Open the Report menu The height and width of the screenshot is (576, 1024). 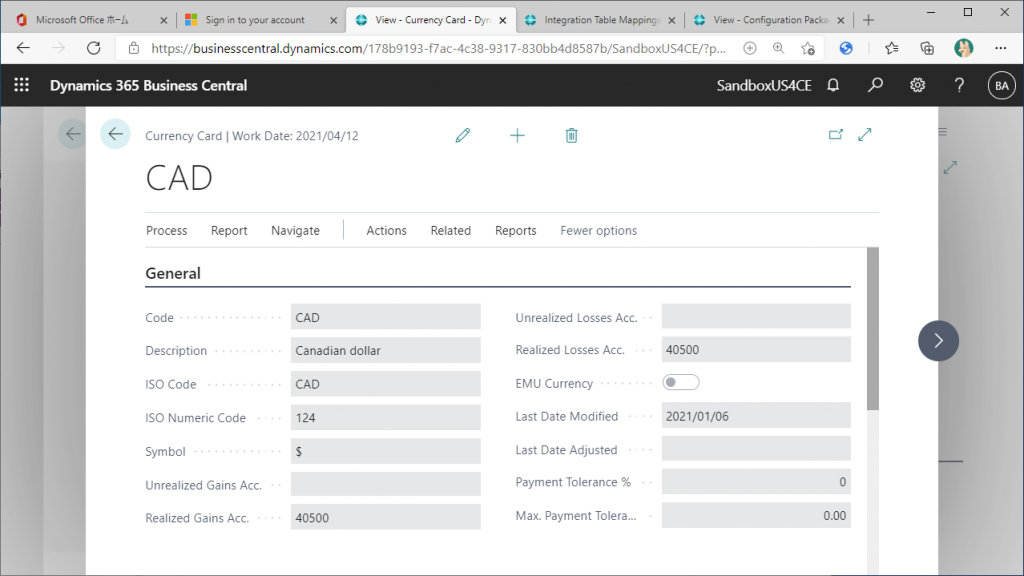tap(229, 231)
